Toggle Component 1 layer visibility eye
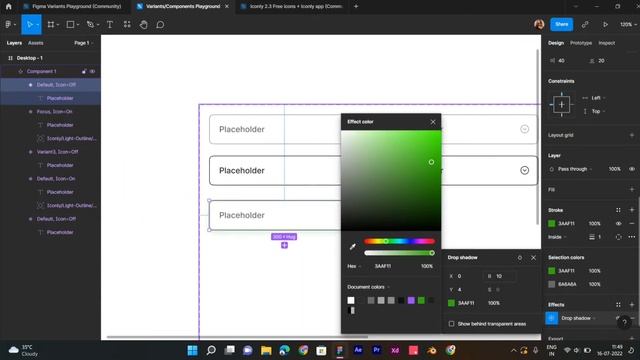The image size is (640, 360). coord(92,71)
